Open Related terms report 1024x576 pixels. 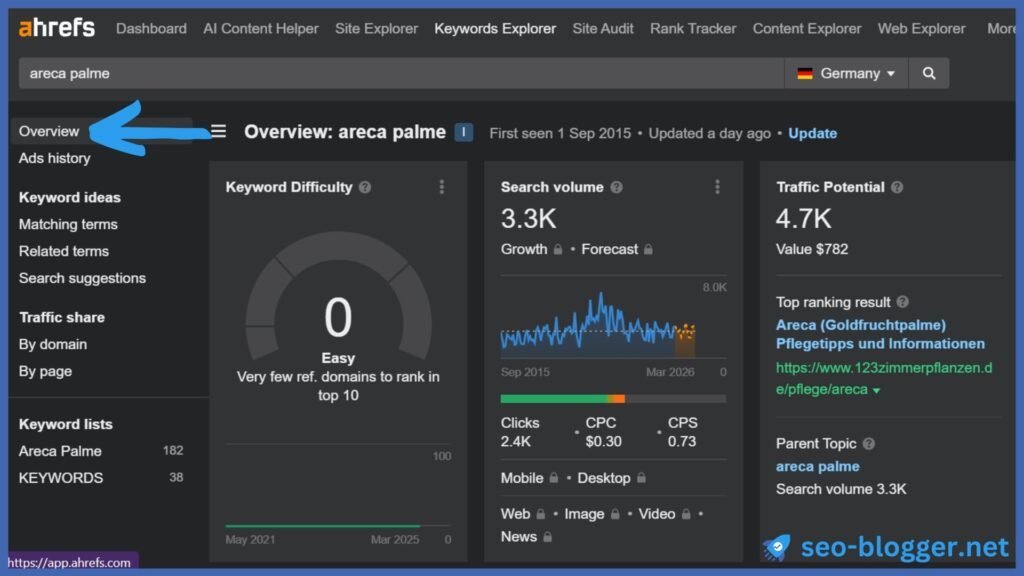coord(63,251)
